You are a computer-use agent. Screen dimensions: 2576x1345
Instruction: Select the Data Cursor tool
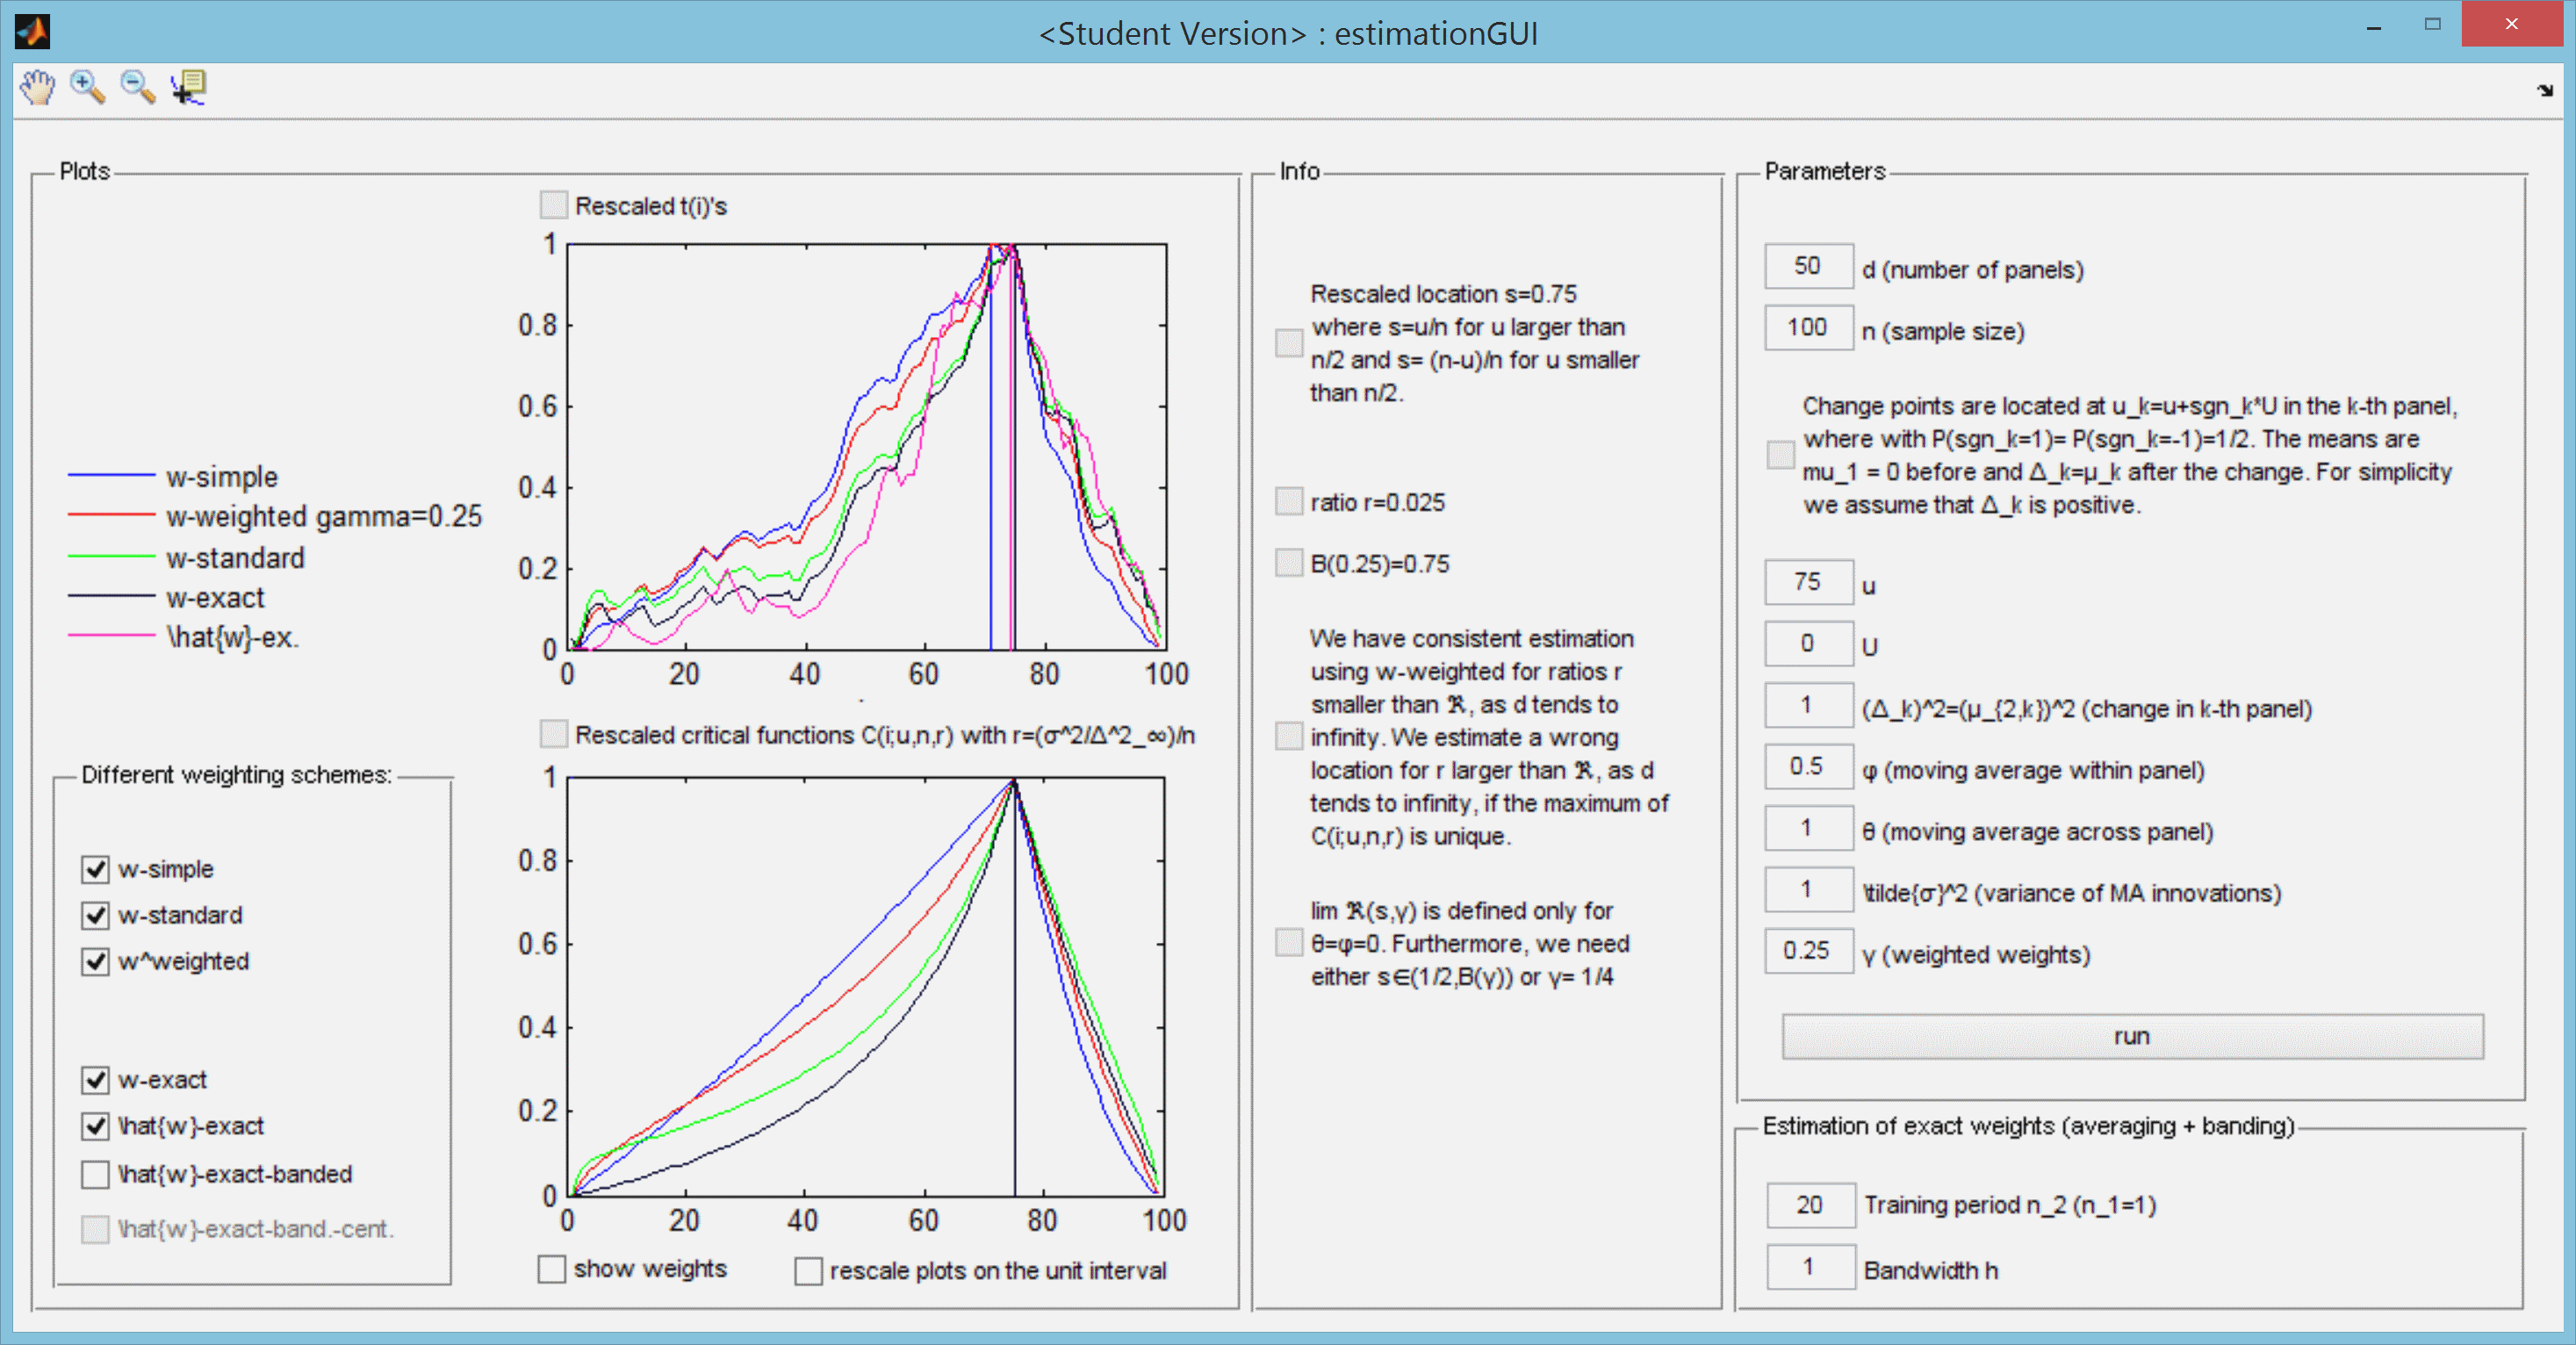188,88
